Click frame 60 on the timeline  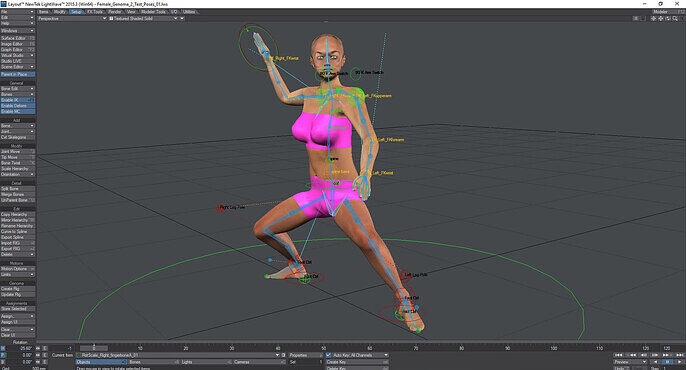click(x=370, y=348)
